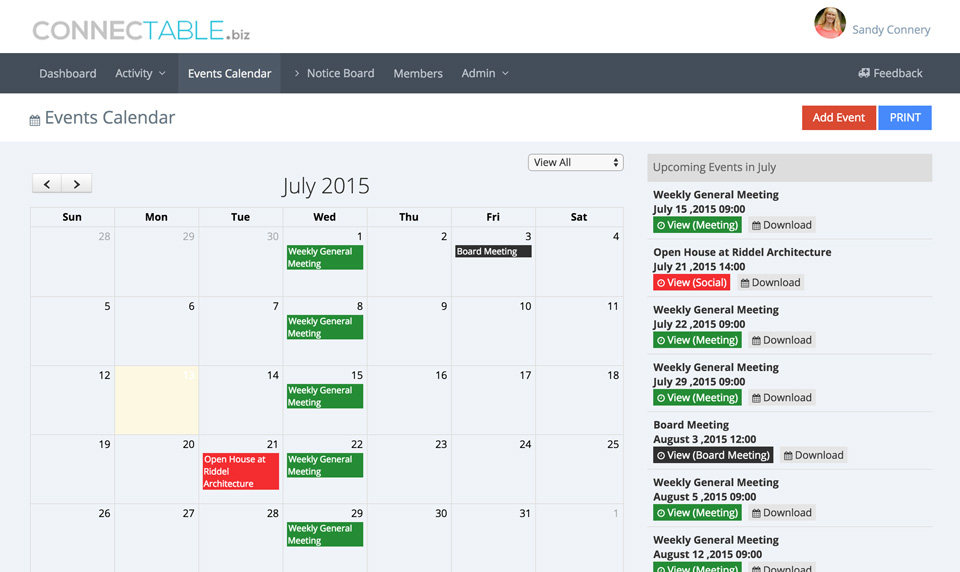Go to the Members page
960x572 pixels.
click(x=418, y=73)
